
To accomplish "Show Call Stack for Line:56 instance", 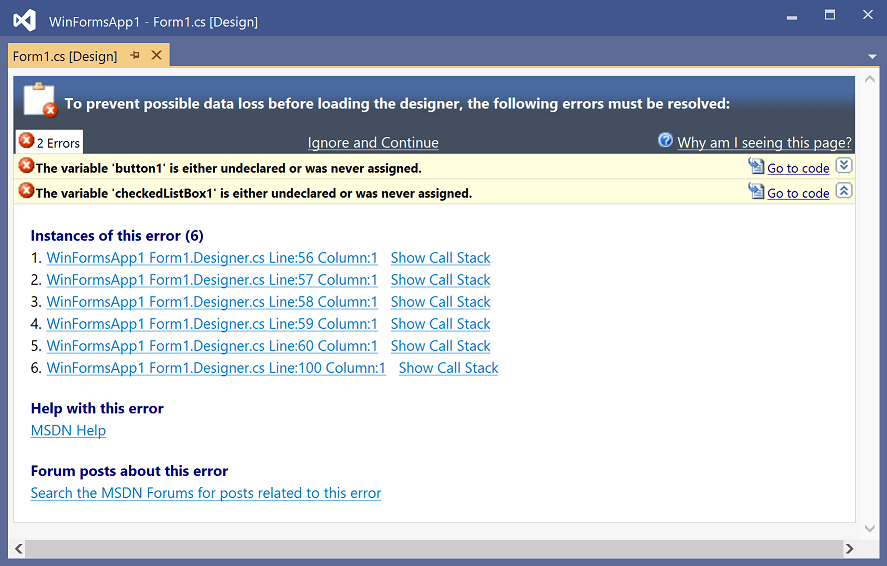I will [x=441, y=258].
